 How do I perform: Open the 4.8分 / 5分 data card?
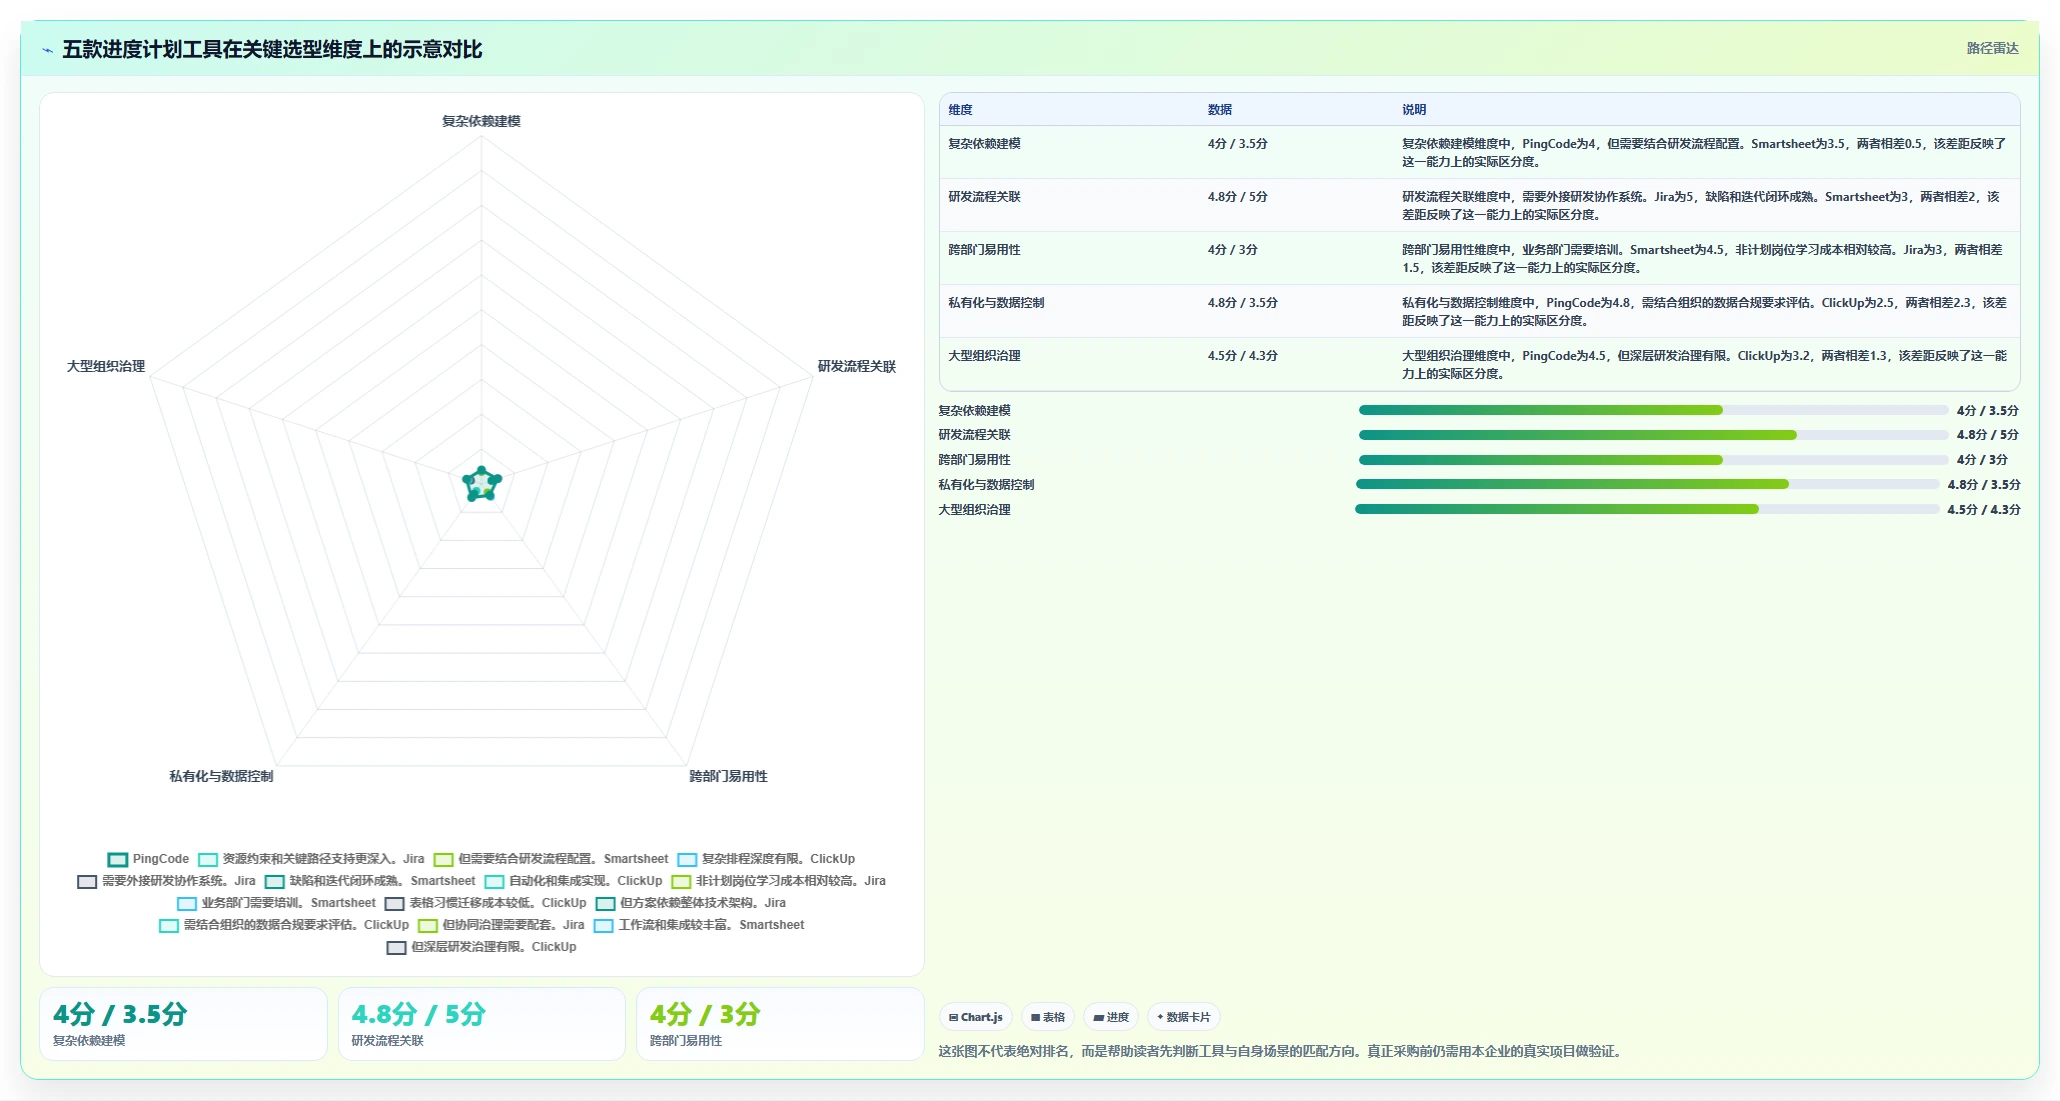tap(481, 1024)
